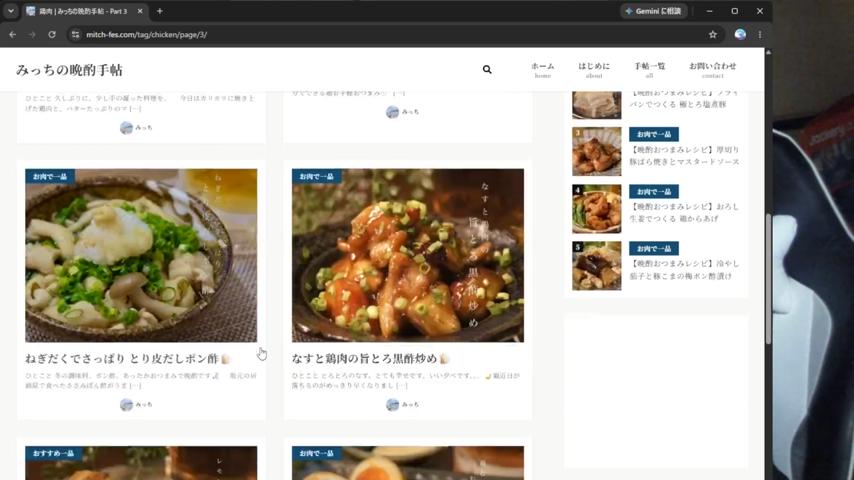This screenshot has width=854, height=480.
Task: Open the browser profile avatar
Action: point(740,34)
